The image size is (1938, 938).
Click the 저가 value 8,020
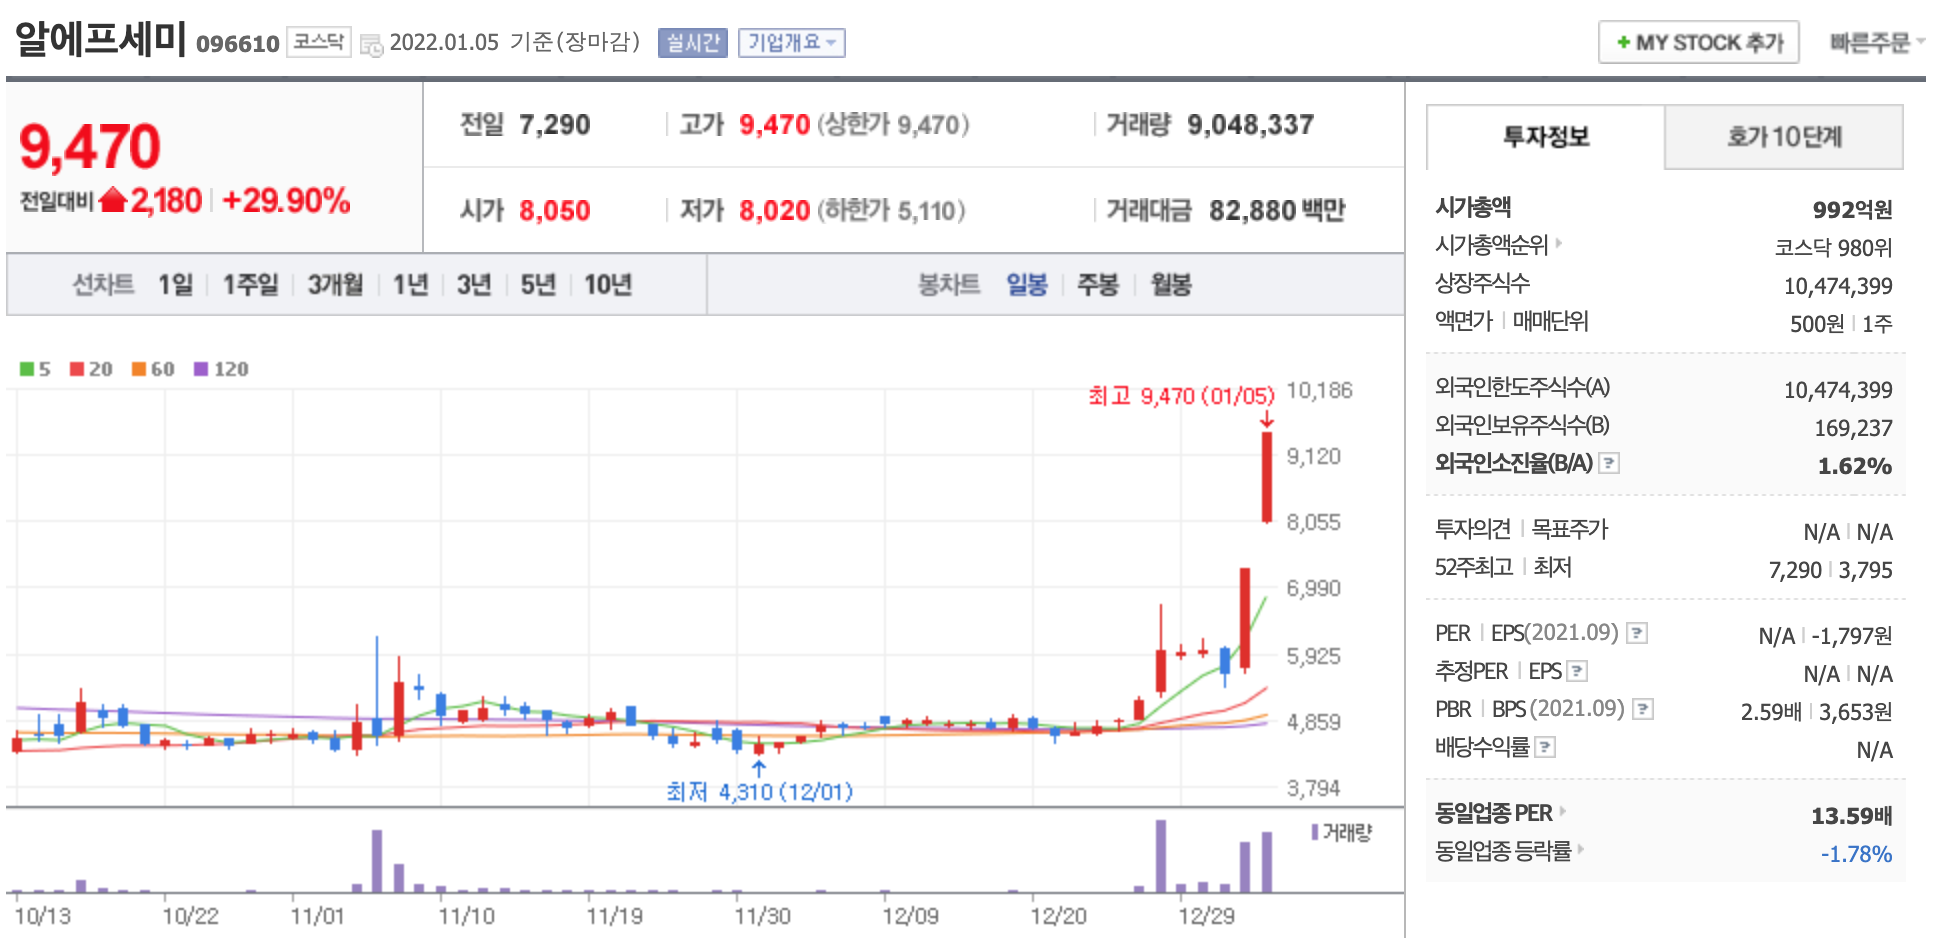(x=775, y=211)
